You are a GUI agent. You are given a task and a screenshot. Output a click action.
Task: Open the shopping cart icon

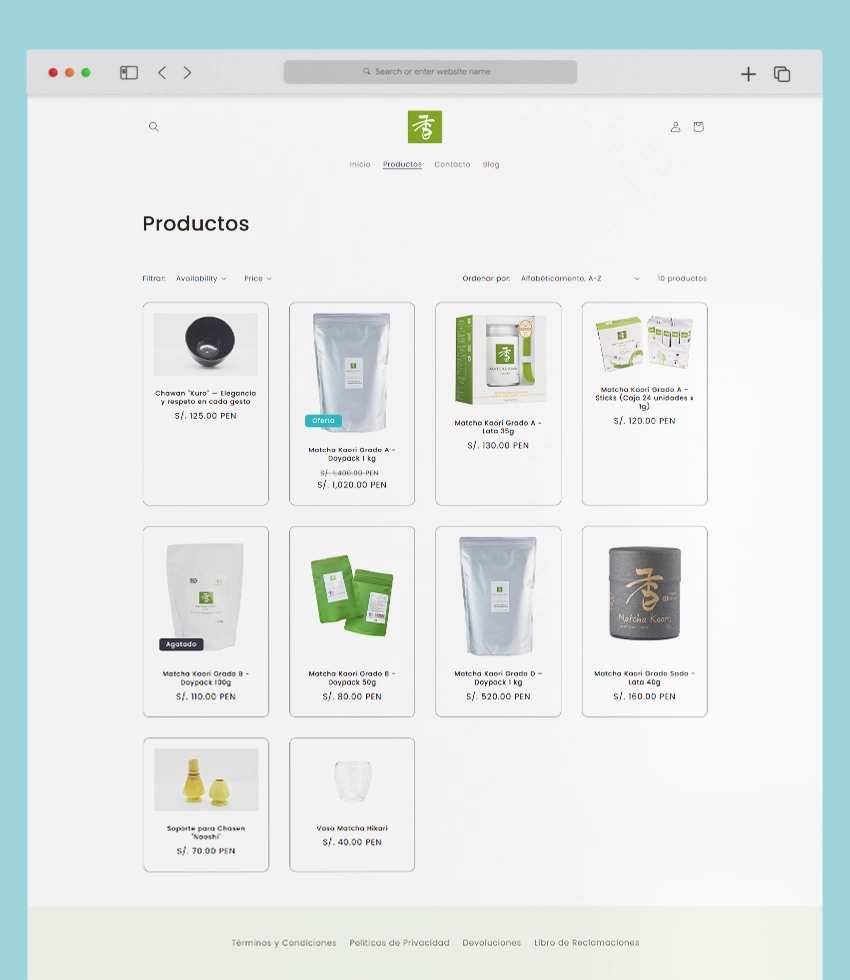click(x=698, y=127)
